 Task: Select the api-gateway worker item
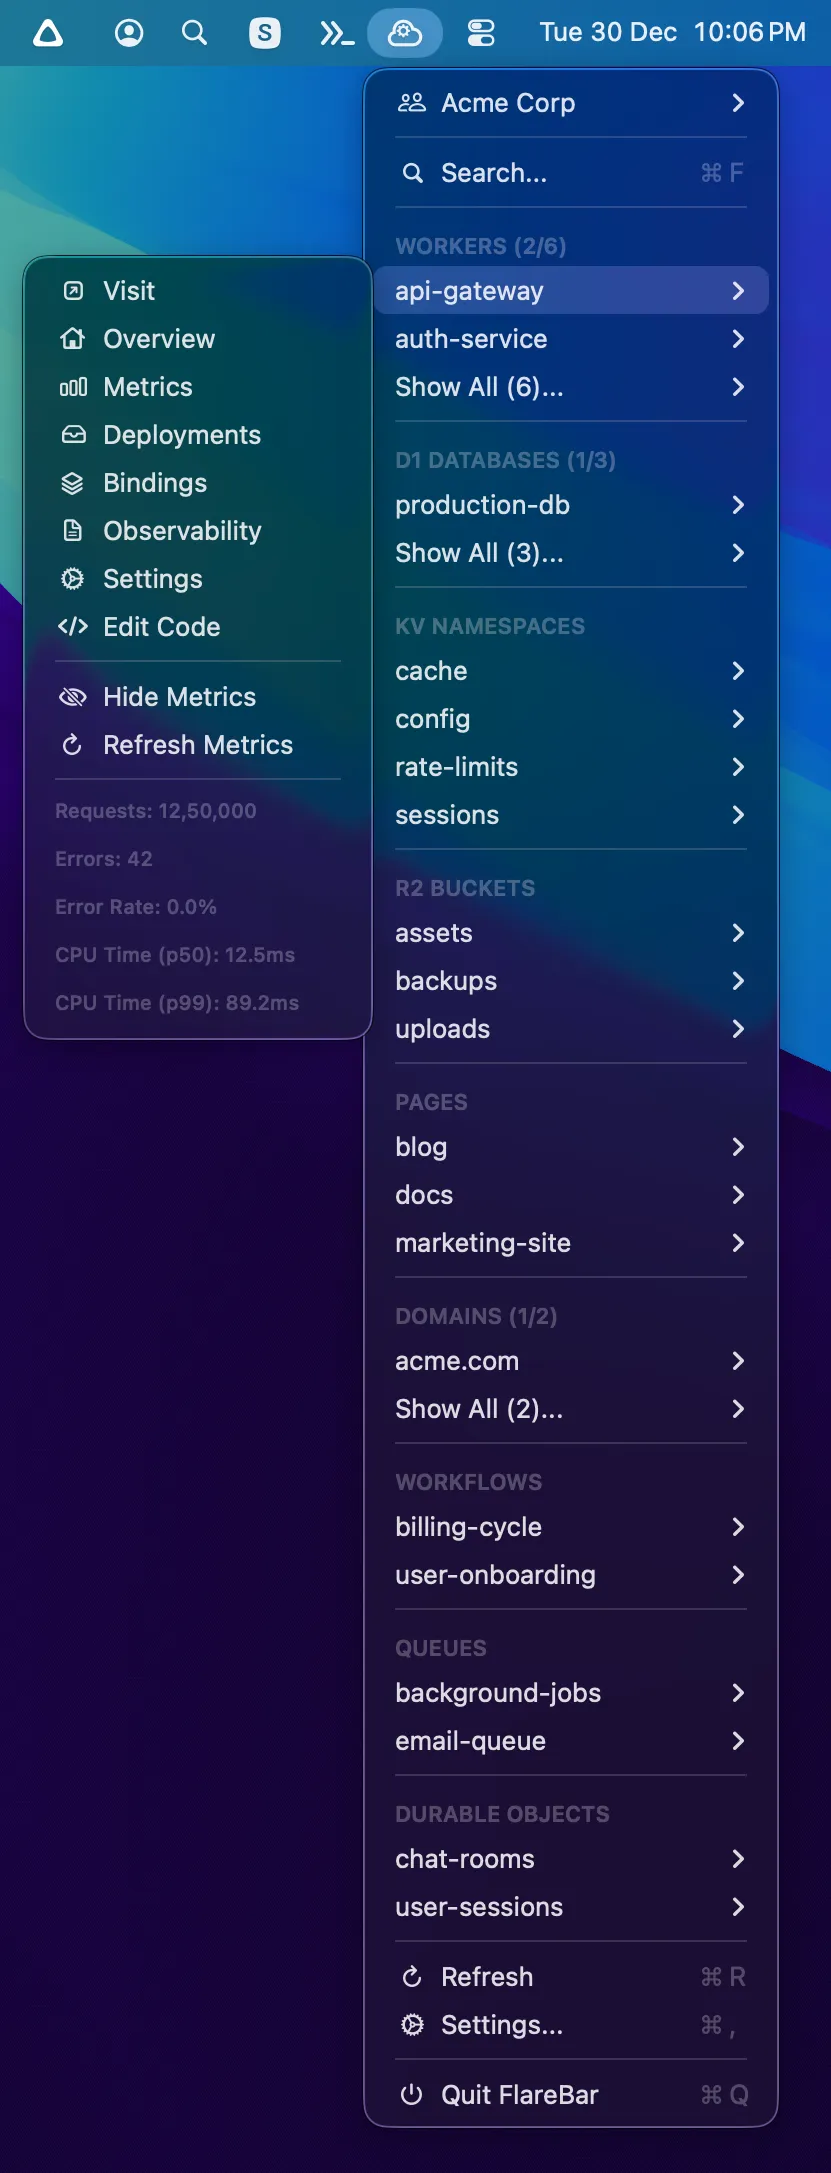coord(571,291)
